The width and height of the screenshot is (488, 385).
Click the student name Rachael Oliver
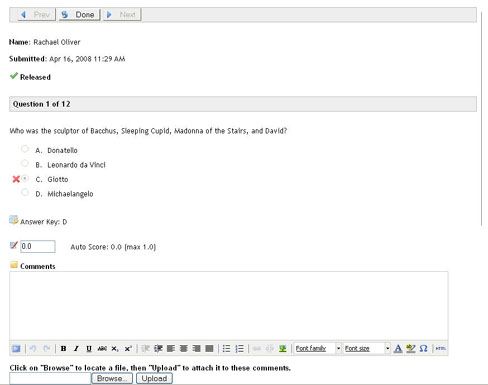[57, 42]
